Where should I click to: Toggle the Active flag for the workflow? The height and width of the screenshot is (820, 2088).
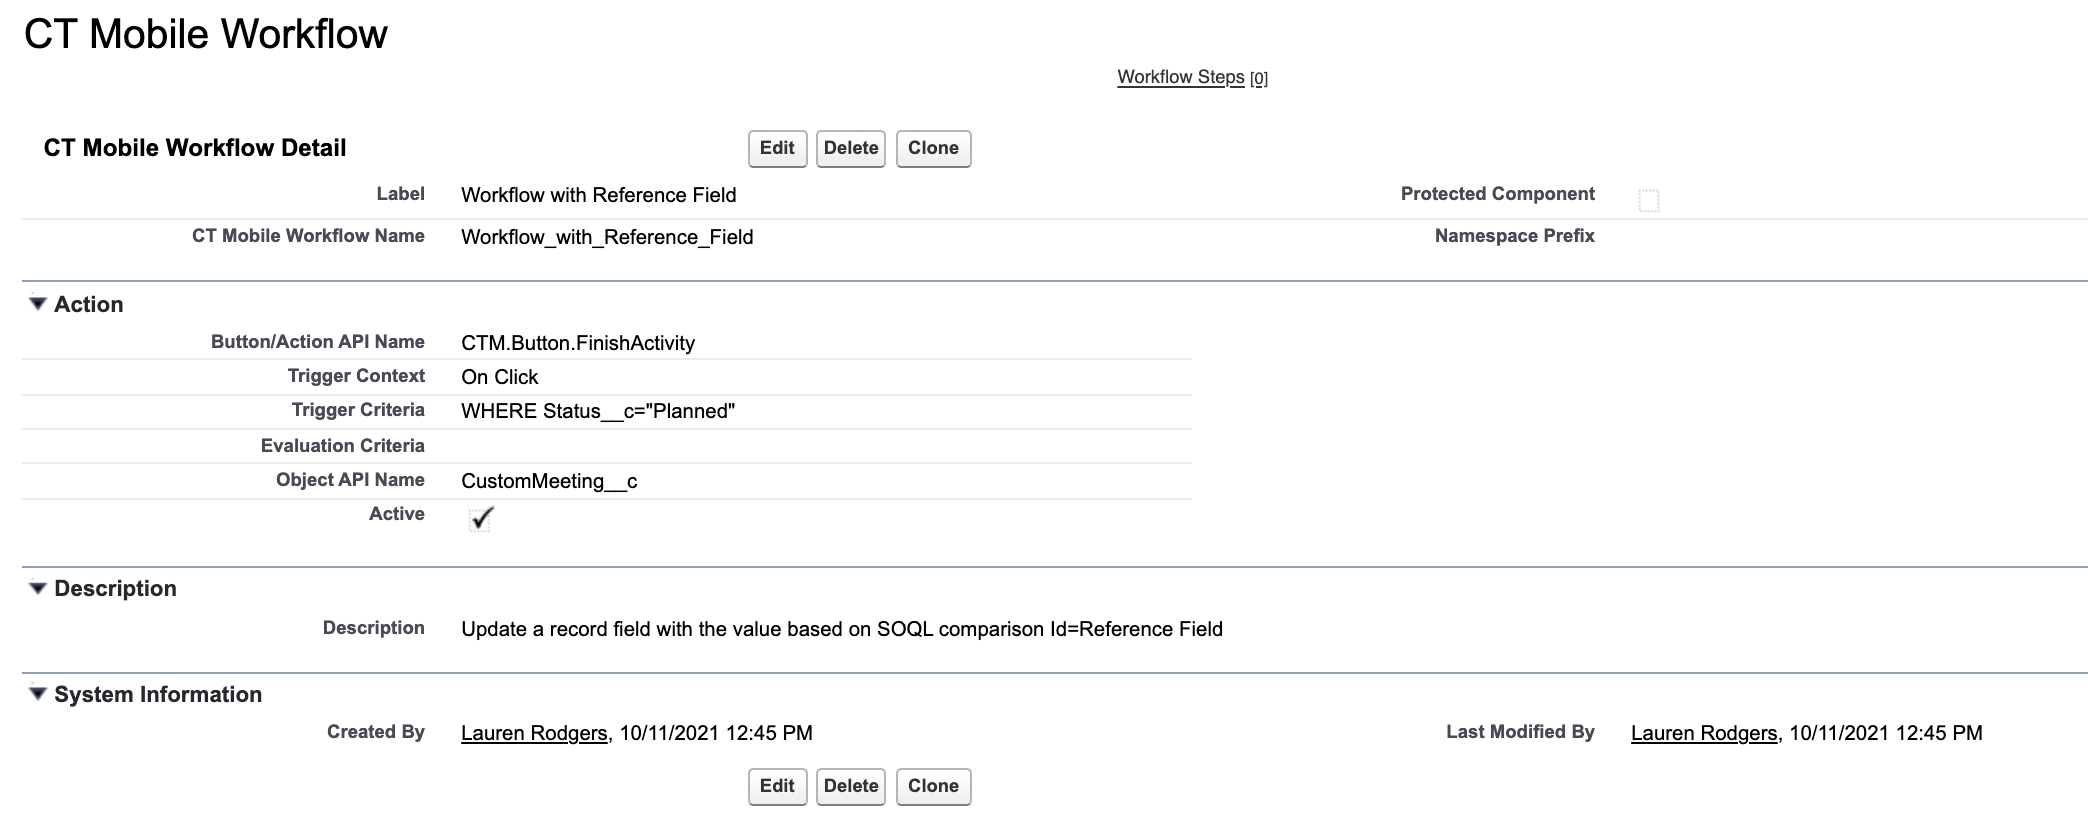pos(480,519)
